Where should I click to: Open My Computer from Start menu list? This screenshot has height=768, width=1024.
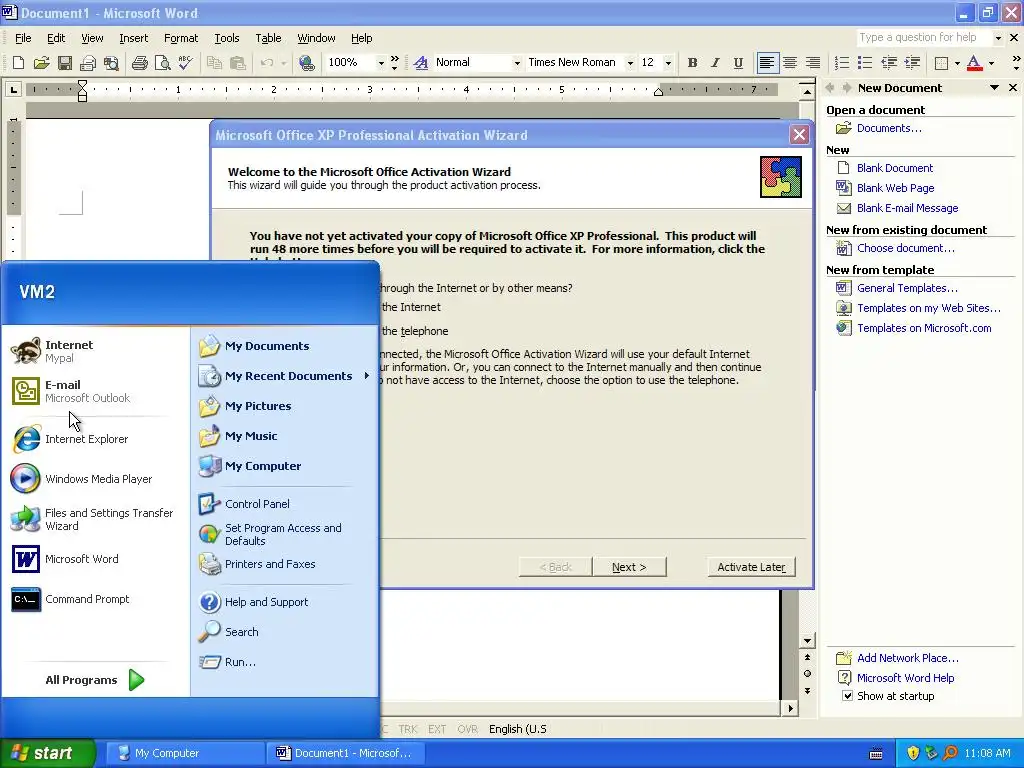[x=285, y=466]
